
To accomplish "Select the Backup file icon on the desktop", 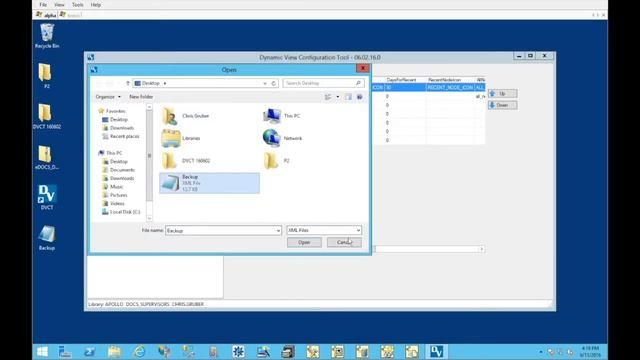I will point(47,238).
